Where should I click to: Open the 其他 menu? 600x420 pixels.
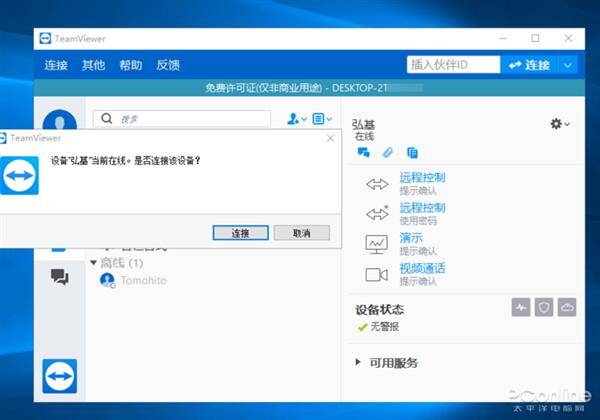[x=93, y=65]
